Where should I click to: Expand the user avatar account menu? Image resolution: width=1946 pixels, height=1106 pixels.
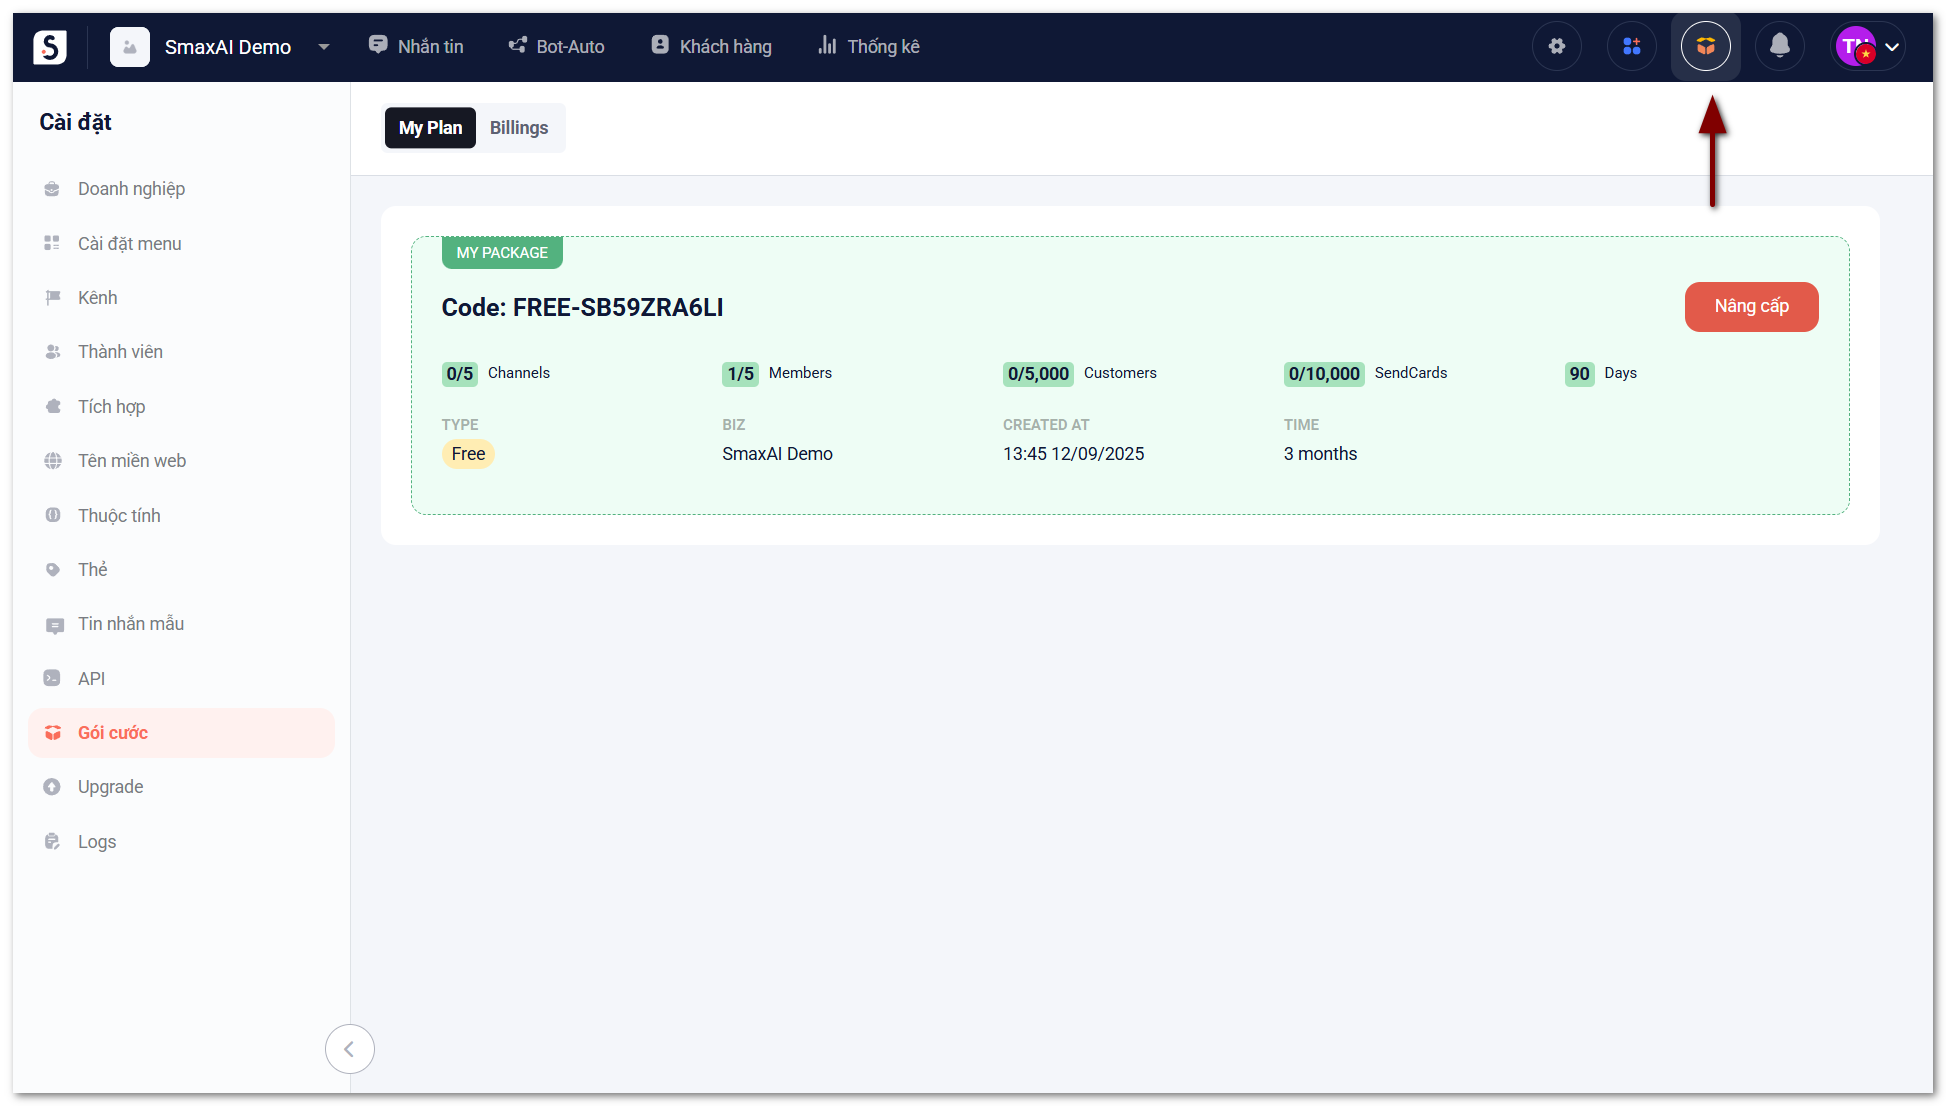click(1869, 46)
